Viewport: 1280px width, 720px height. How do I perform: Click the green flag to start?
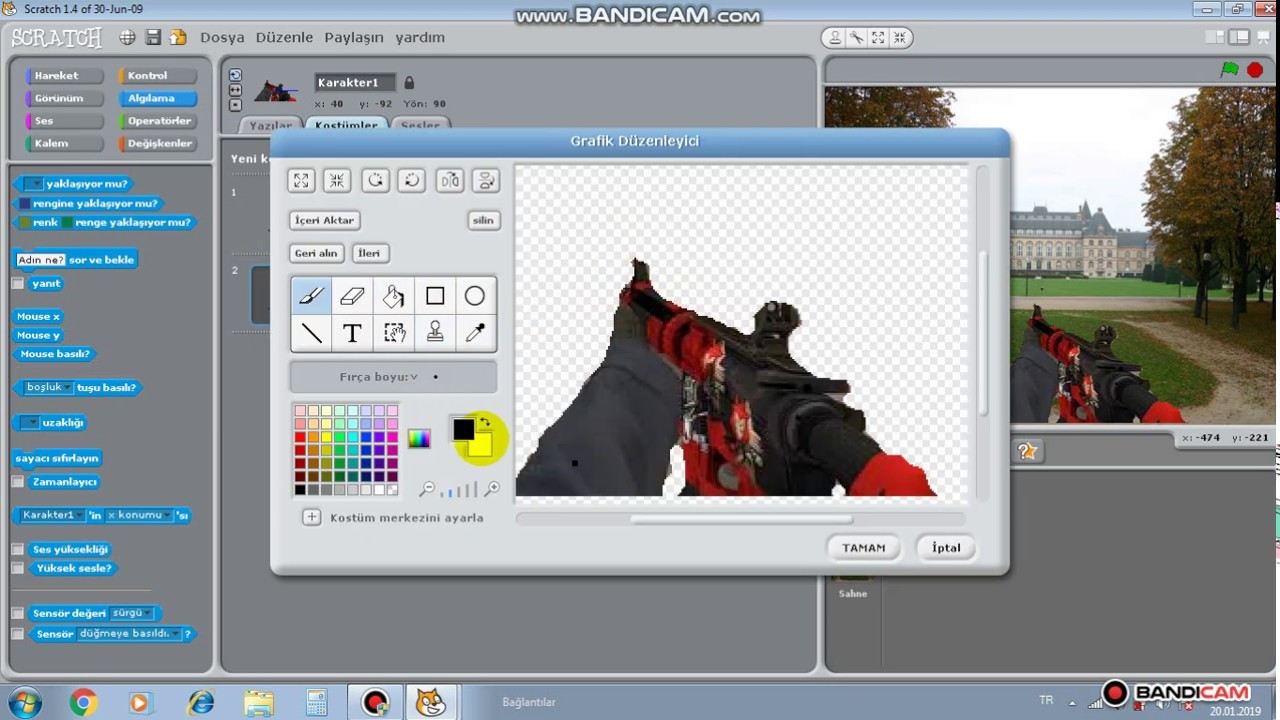[x=1230, y=70]
